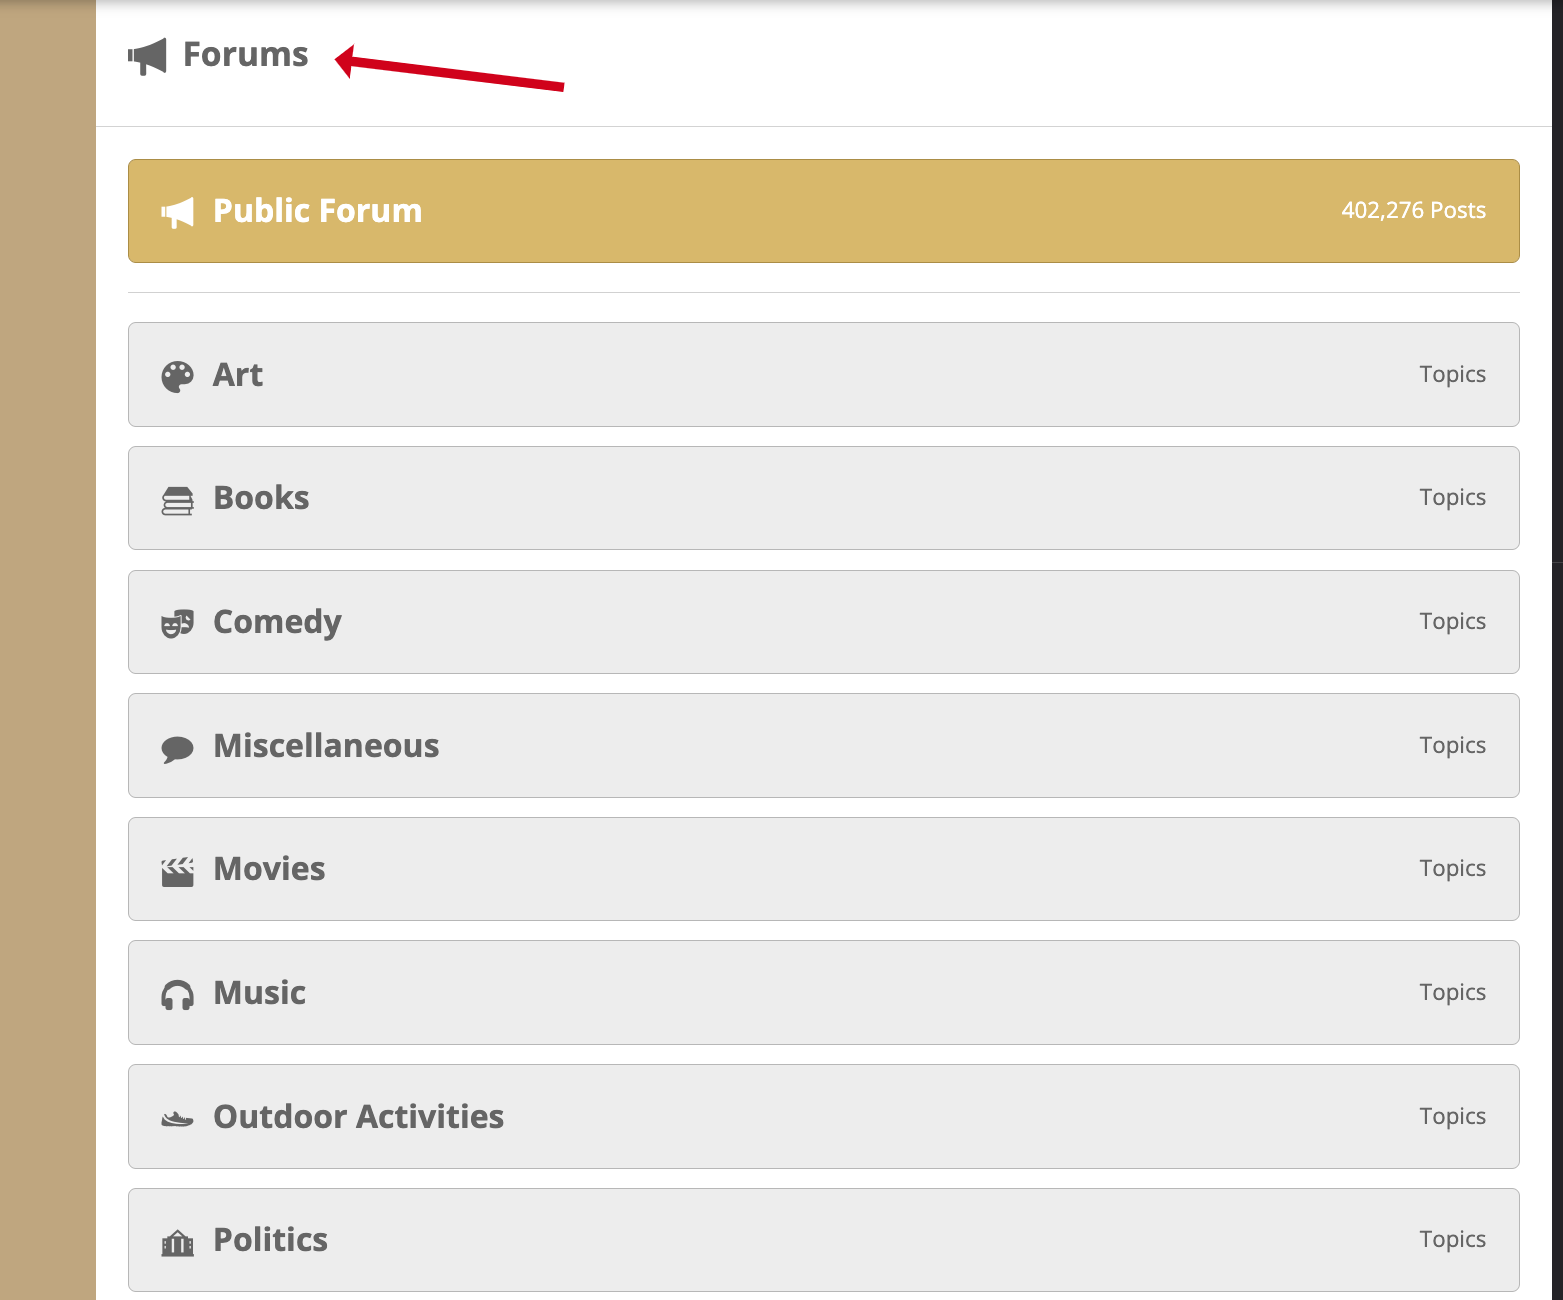Click the Comedy theater masks icon
Image resolution: width=1563 pixels, height=1300 pixels.
point(177,623)
